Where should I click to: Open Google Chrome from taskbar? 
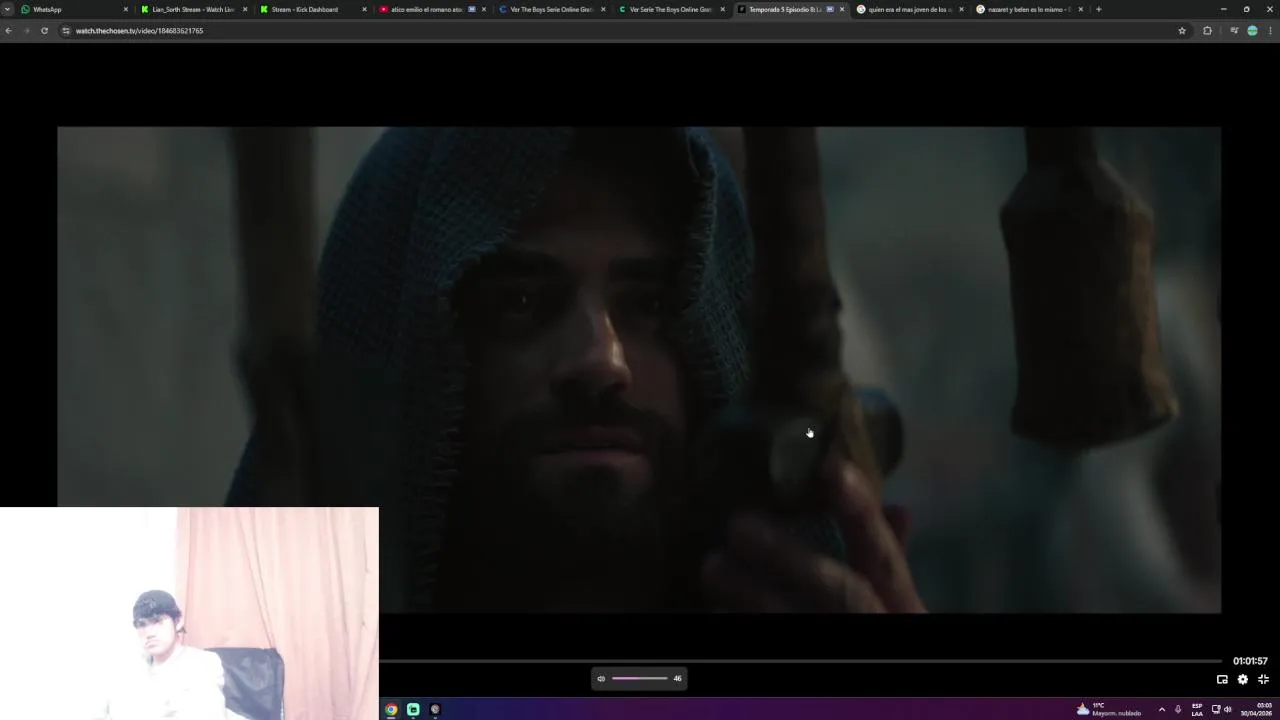(391, 709)
